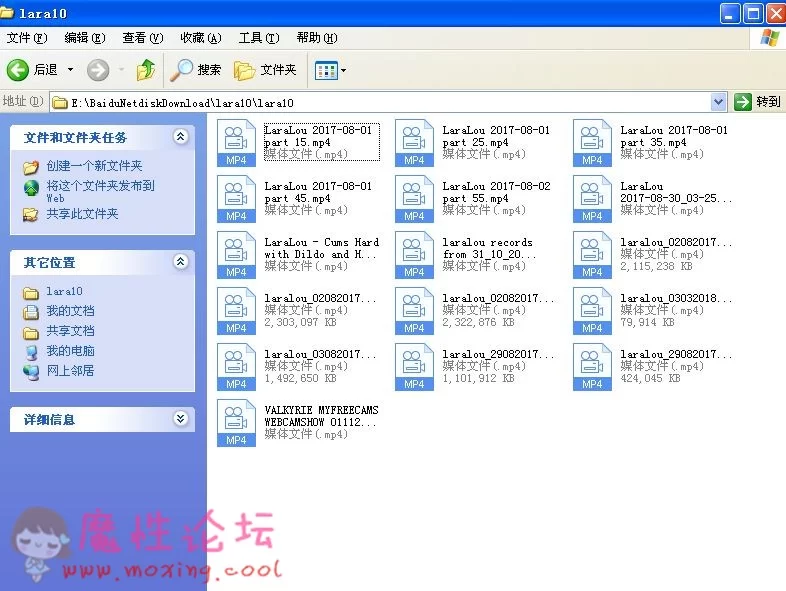This screenshot has width=786, height=591.
Task: Click the greyed Forward arrow button
Action: [98, 70]
